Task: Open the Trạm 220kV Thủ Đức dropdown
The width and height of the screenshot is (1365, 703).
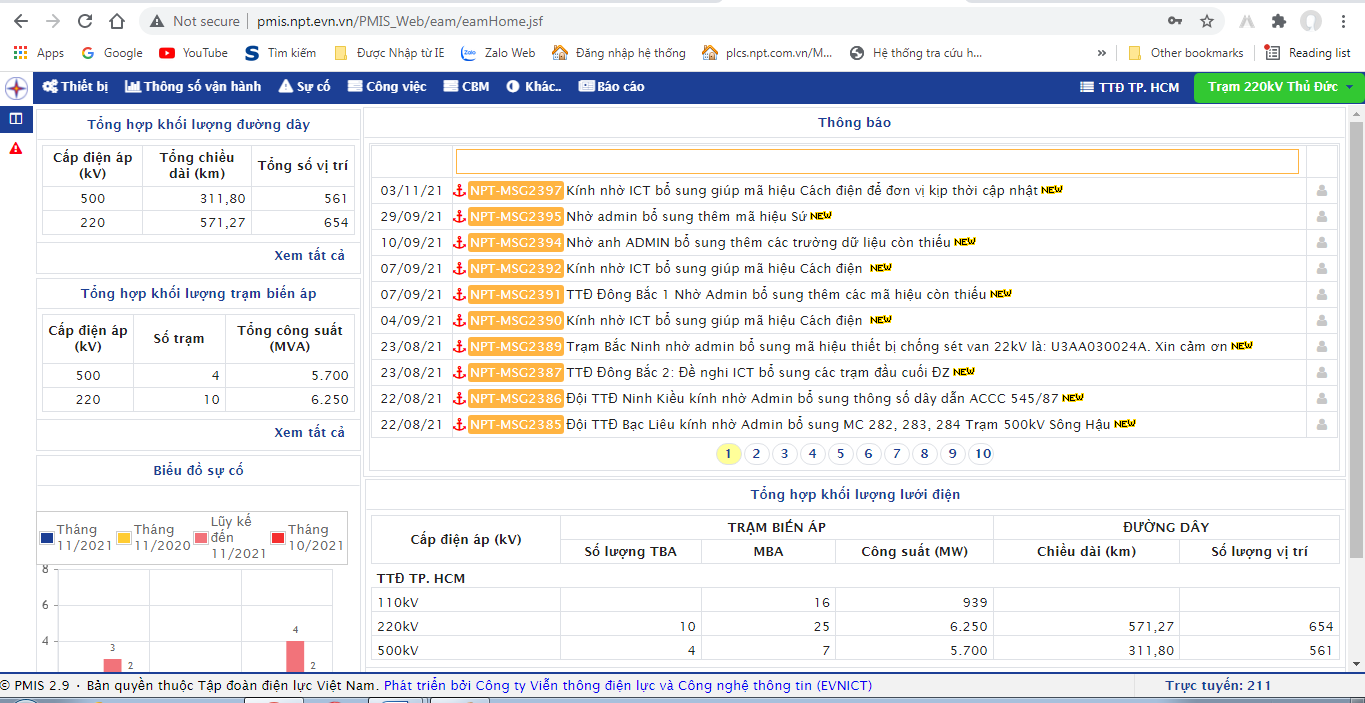Action: click(1278, 87)
